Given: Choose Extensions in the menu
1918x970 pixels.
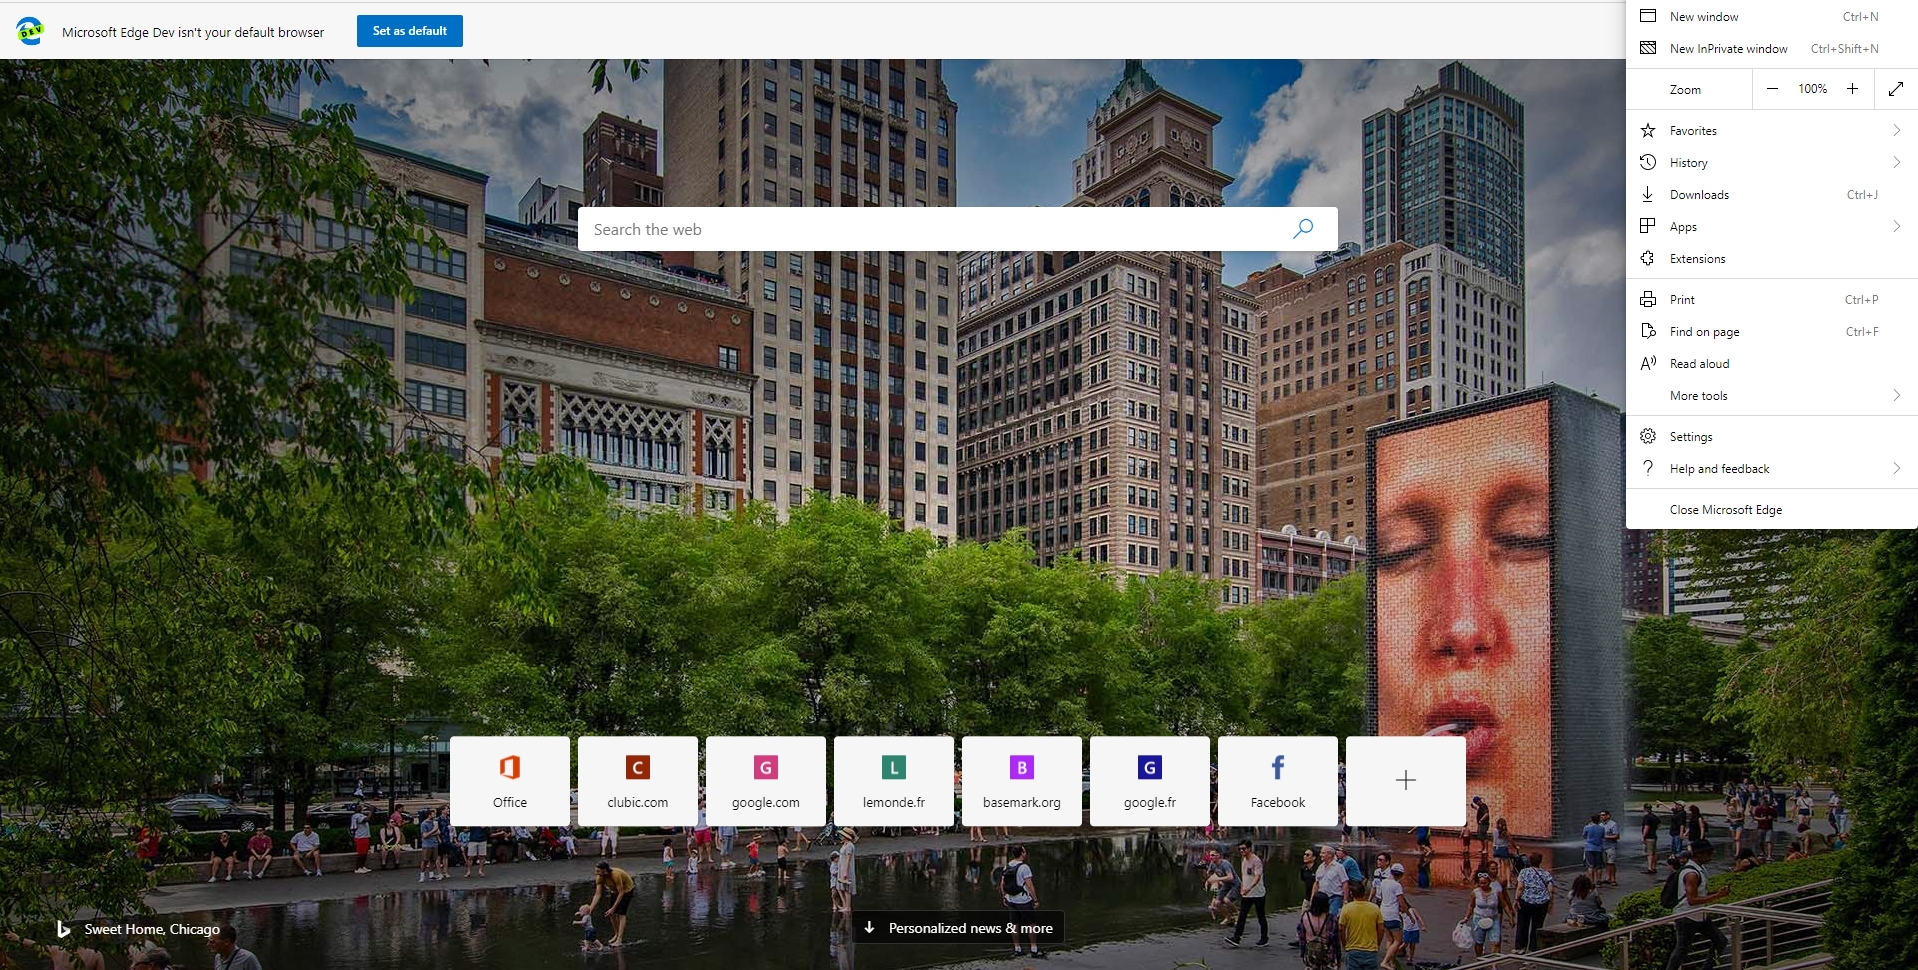Looking at the screenshot, I should (x=1697, y=259).
